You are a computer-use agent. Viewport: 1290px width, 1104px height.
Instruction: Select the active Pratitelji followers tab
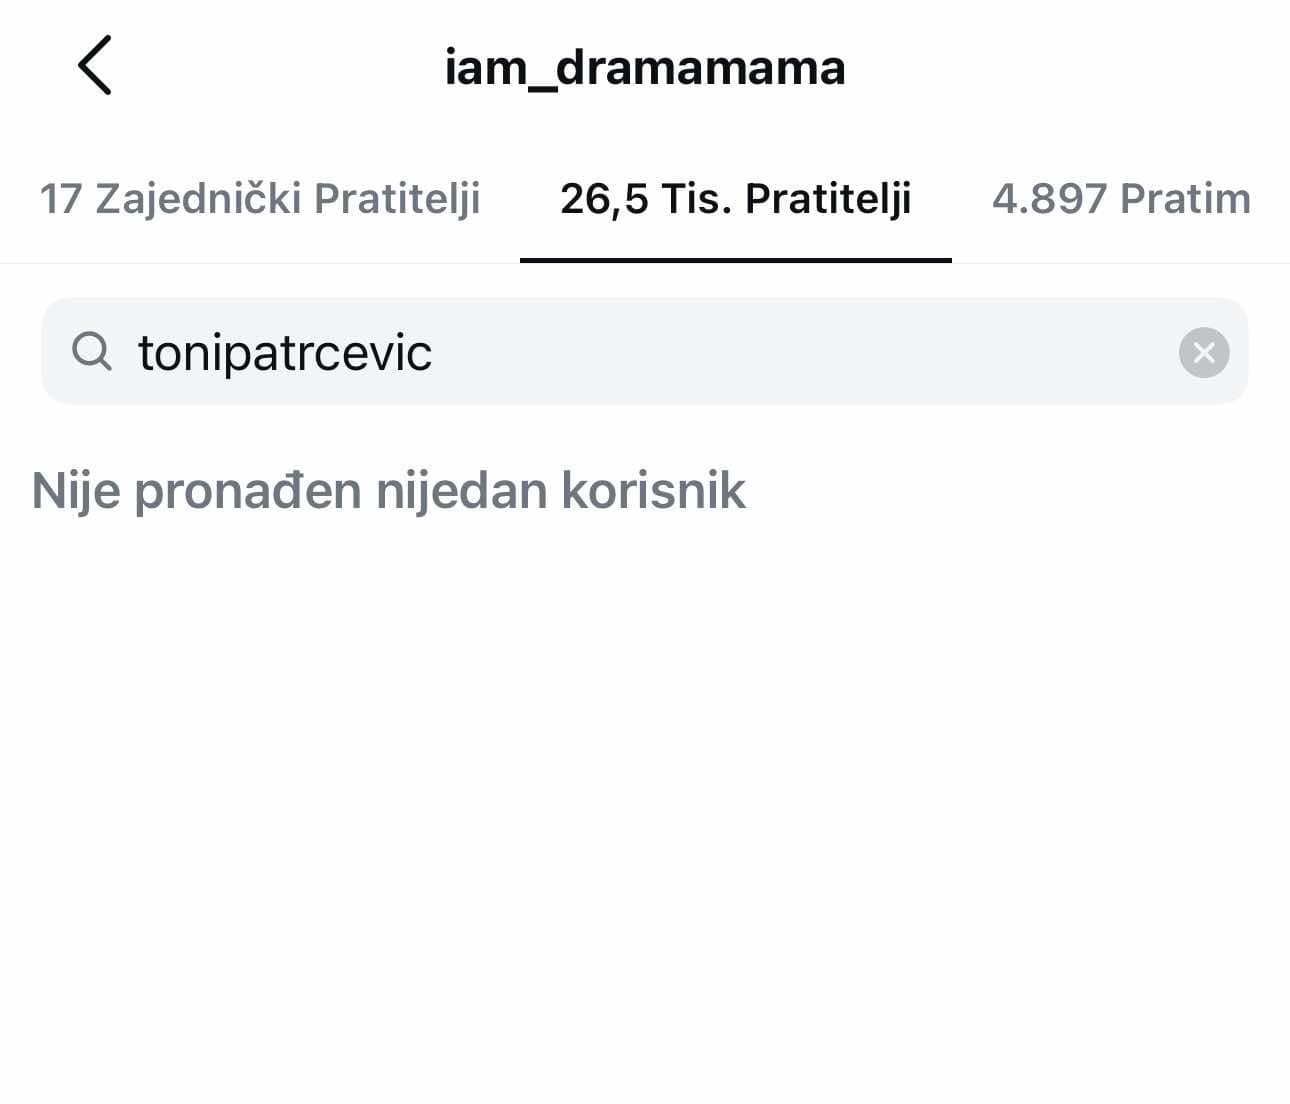coord(735,199)
